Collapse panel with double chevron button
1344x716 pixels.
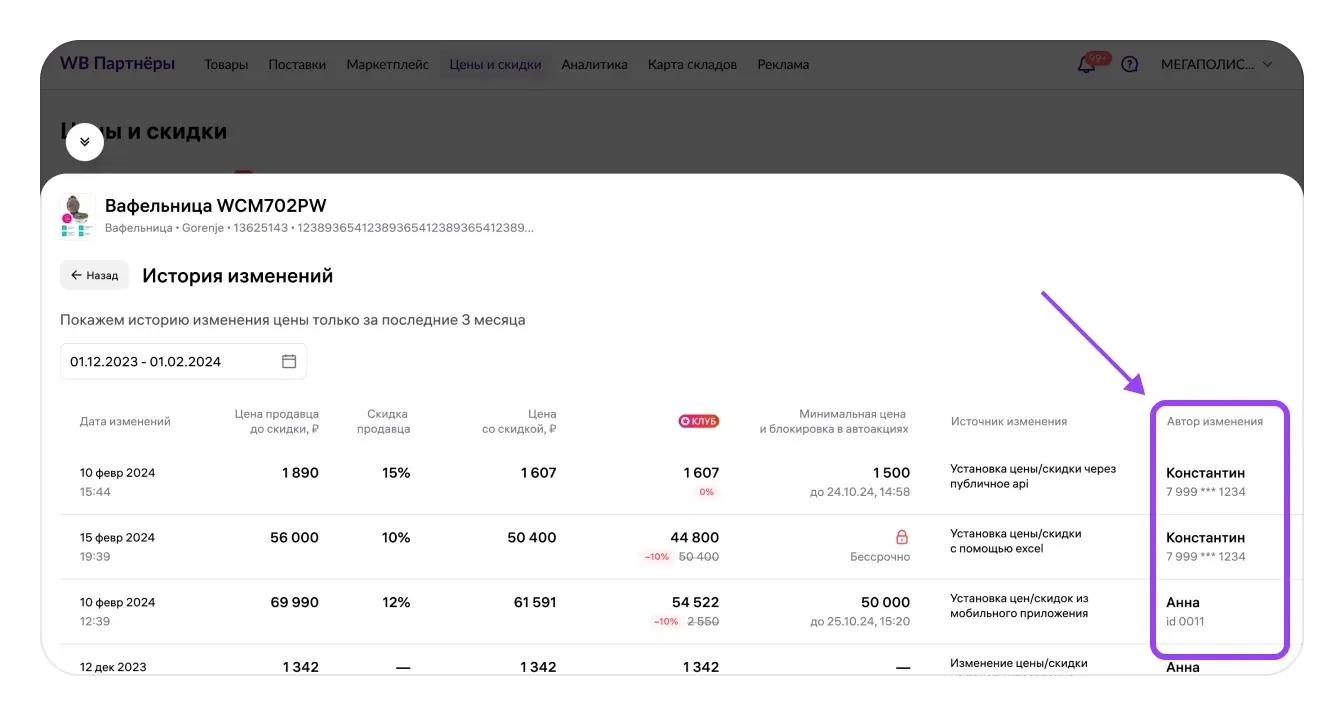tap(85, 142)
